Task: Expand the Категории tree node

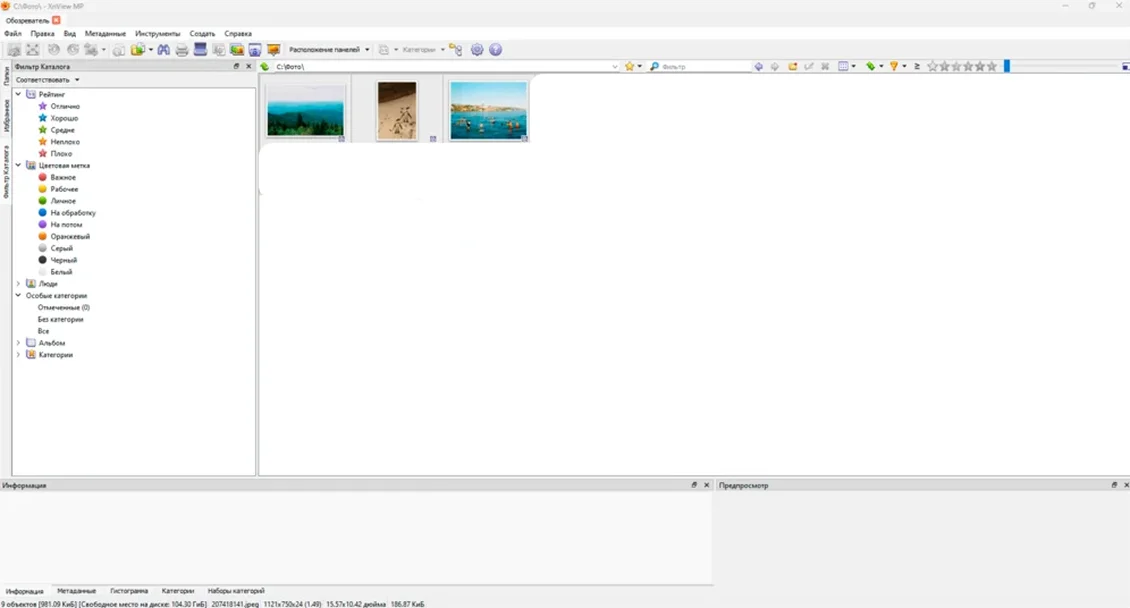Action: (x=19, y=354)
